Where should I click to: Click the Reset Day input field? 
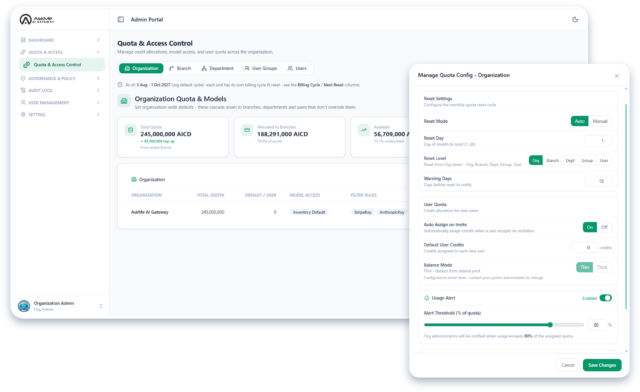pos(598,141)
